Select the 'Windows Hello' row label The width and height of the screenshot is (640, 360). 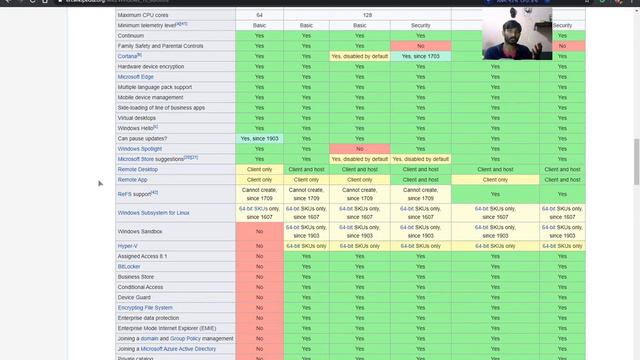(x=135, y=129)
